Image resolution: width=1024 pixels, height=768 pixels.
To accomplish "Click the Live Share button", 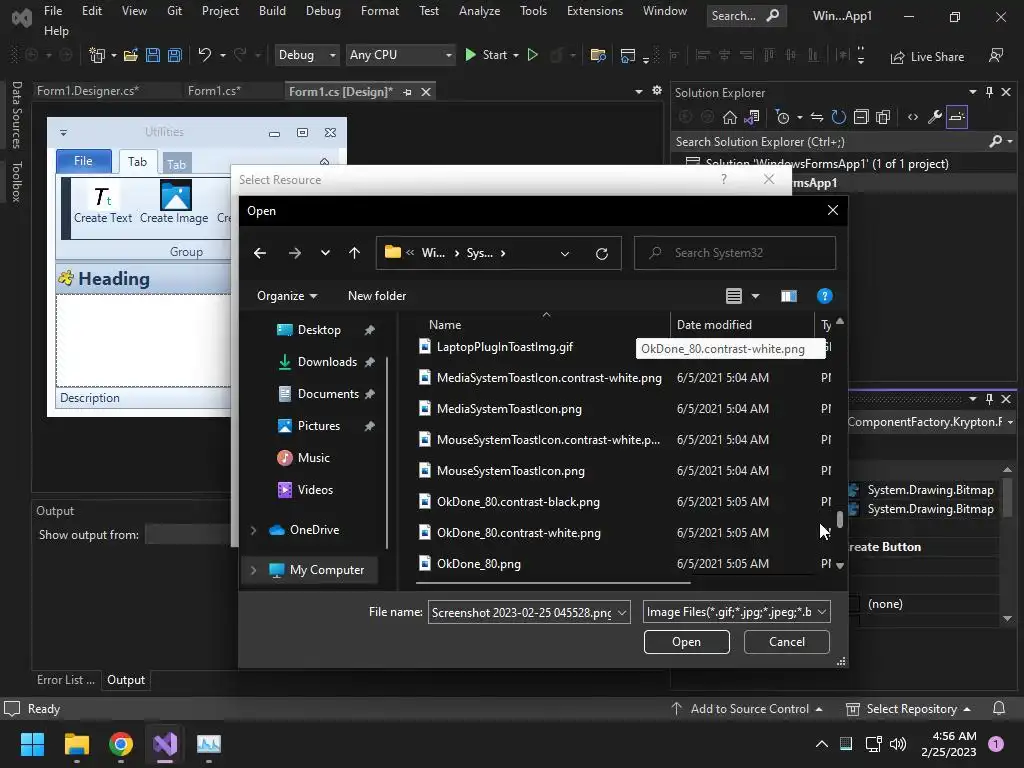I will [927, 57].
